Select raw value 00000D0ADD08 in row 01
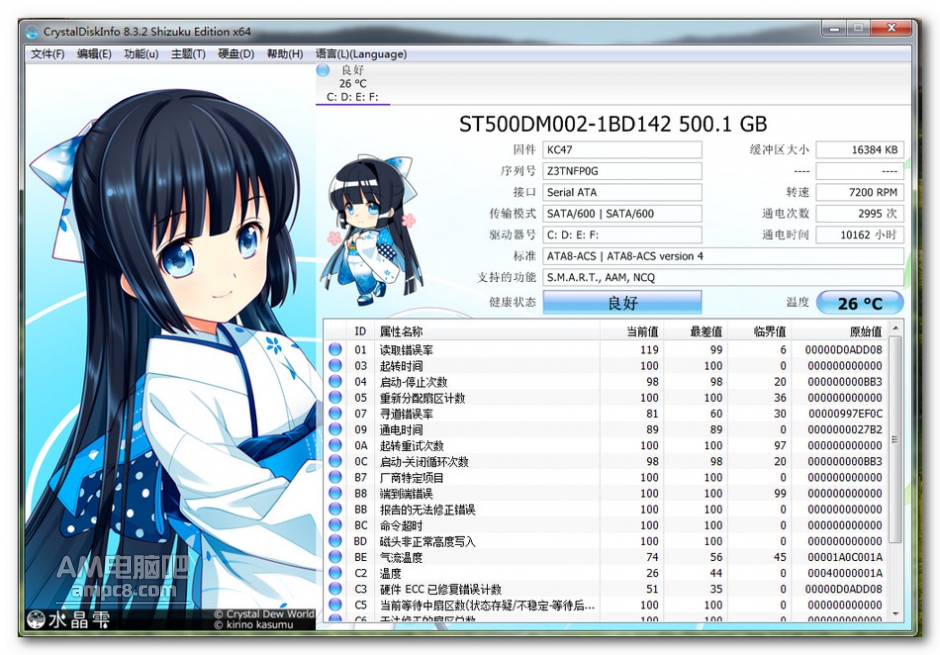The image size is (940, 655). pos(843,349)
